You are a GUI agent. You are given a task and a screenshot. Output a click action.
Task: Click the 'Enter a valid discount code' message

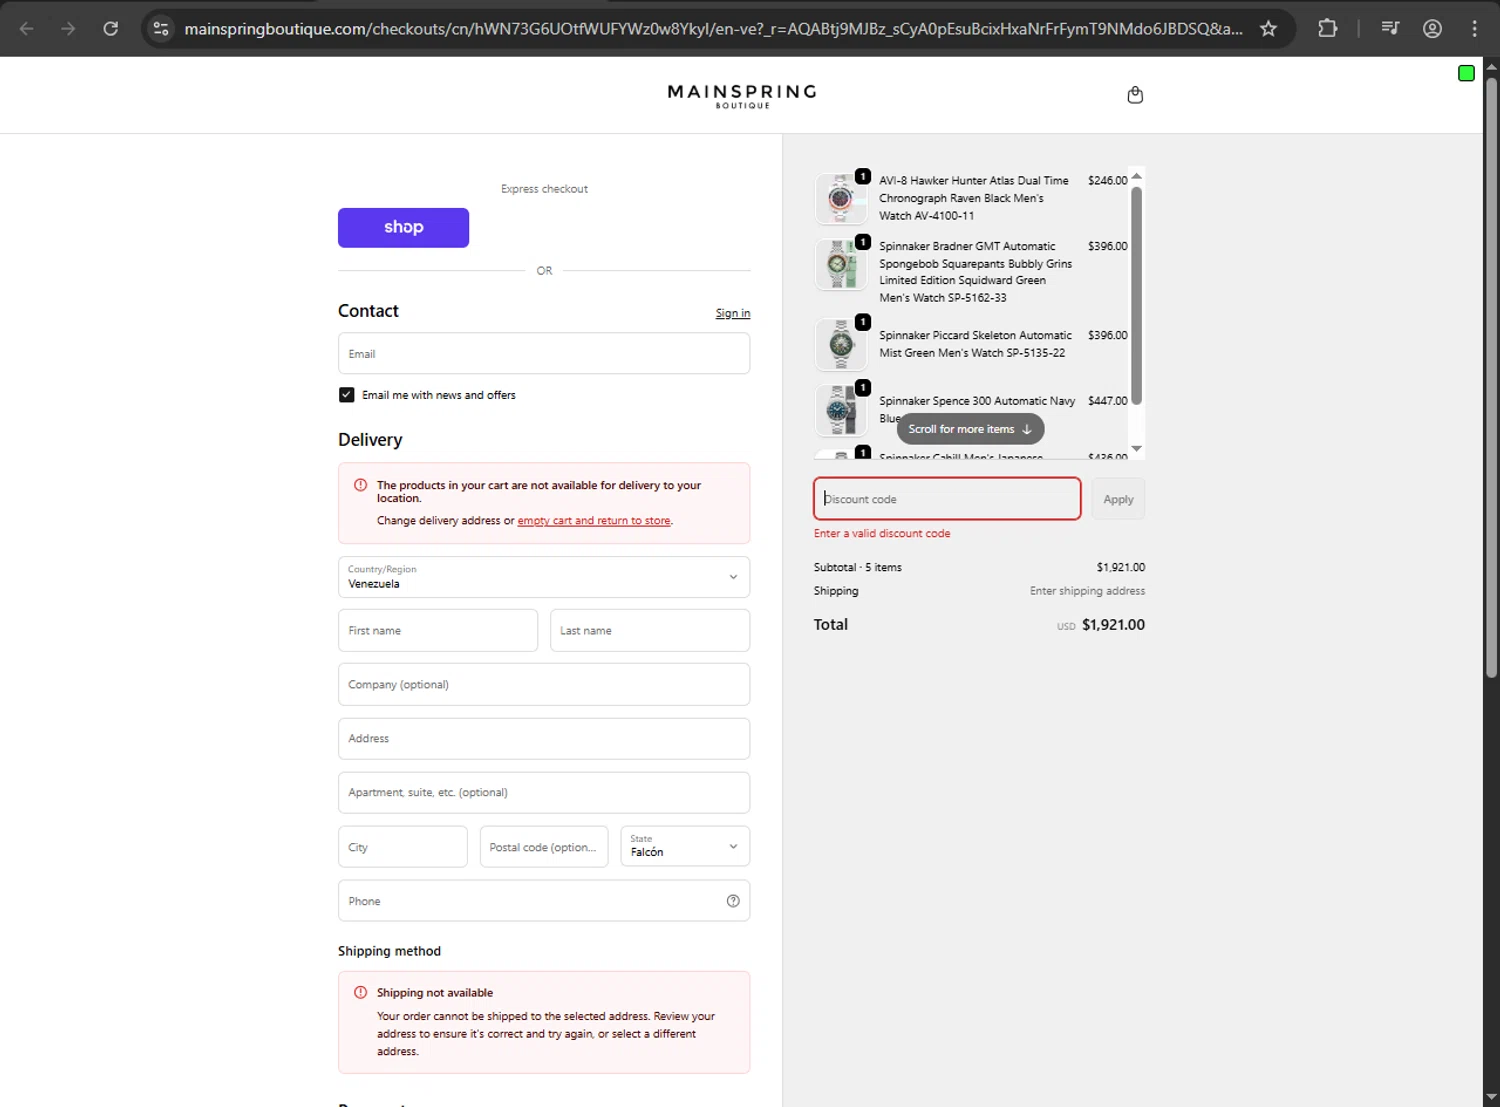(882, 534)
